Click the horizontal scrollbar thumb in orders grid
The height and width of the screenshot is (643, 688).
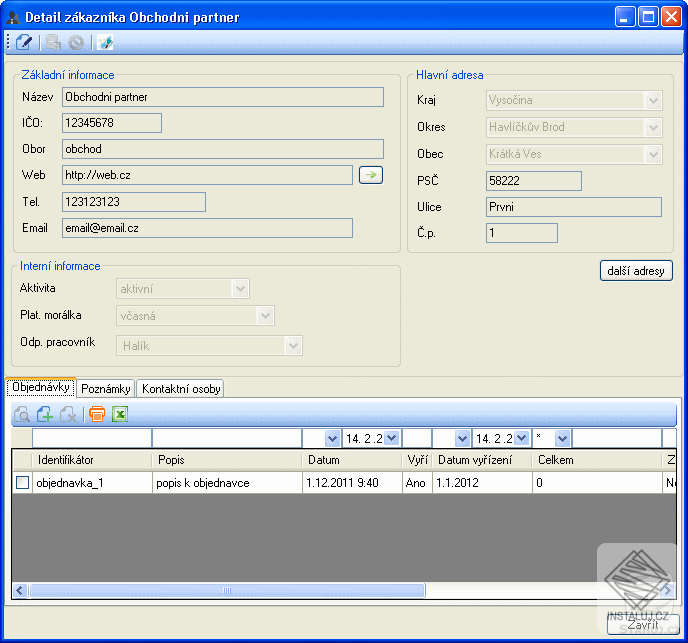click(227, 590)
